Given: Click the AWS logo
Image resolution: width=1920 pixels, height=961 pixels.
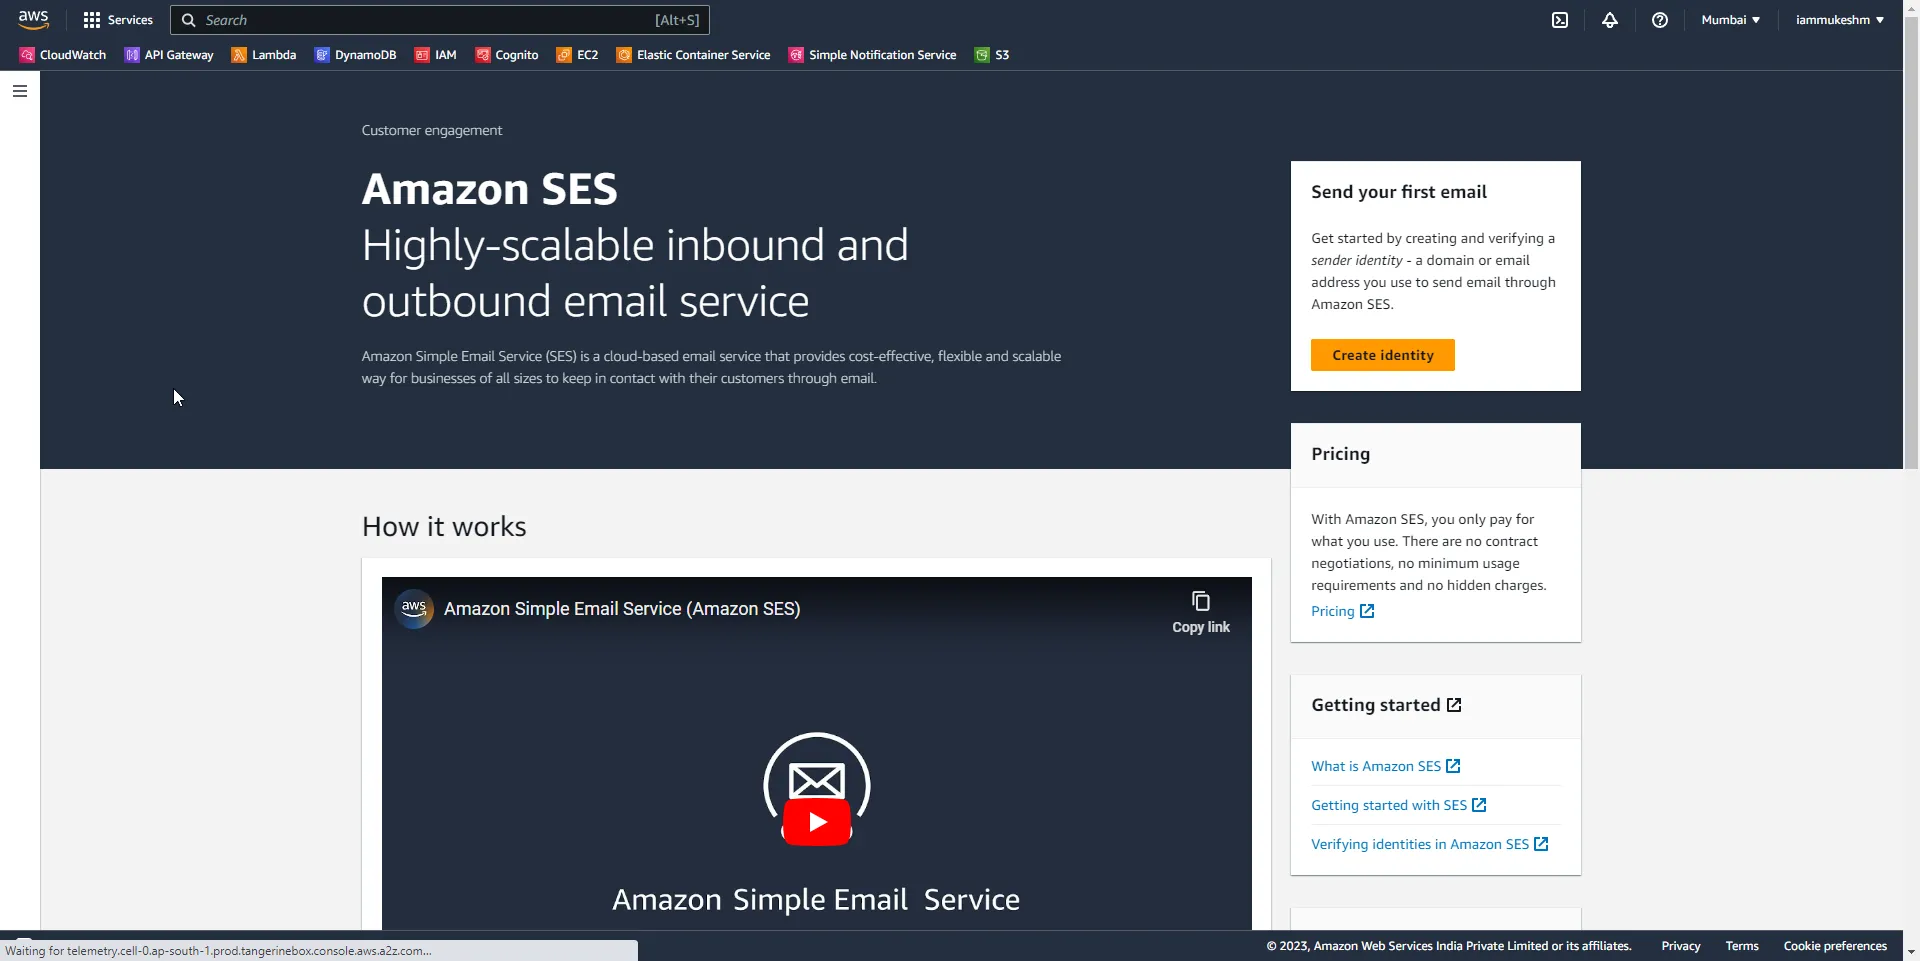Looking at the screenshot, I should [x=33, y=18].
